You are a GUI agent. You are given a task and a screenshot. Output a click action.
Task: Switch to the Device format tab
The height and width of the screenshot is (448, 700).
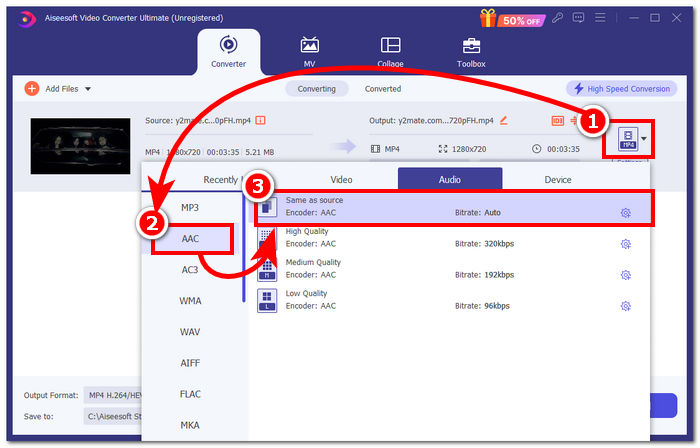[558, 179]
